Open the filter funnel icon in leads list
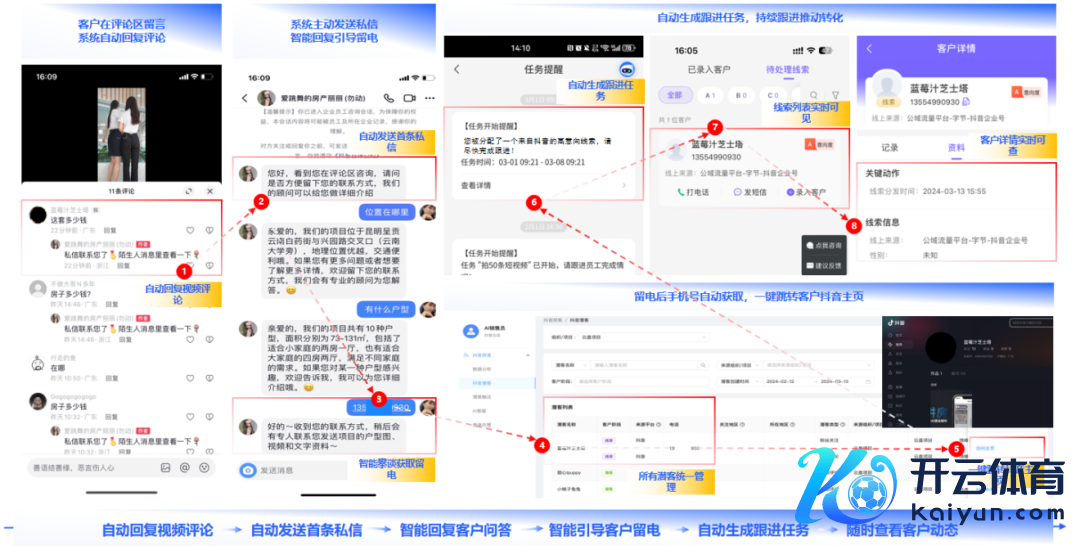Image resolution: width=1080 pixels, height=546 pixels. point(835,95)
